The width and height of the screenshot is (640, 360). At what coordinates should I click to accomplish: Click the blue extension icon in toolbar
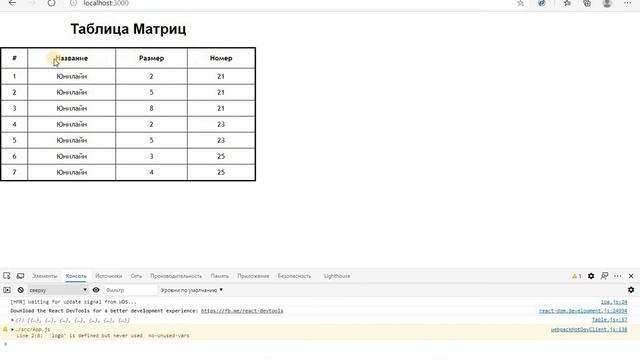point(542,3)
